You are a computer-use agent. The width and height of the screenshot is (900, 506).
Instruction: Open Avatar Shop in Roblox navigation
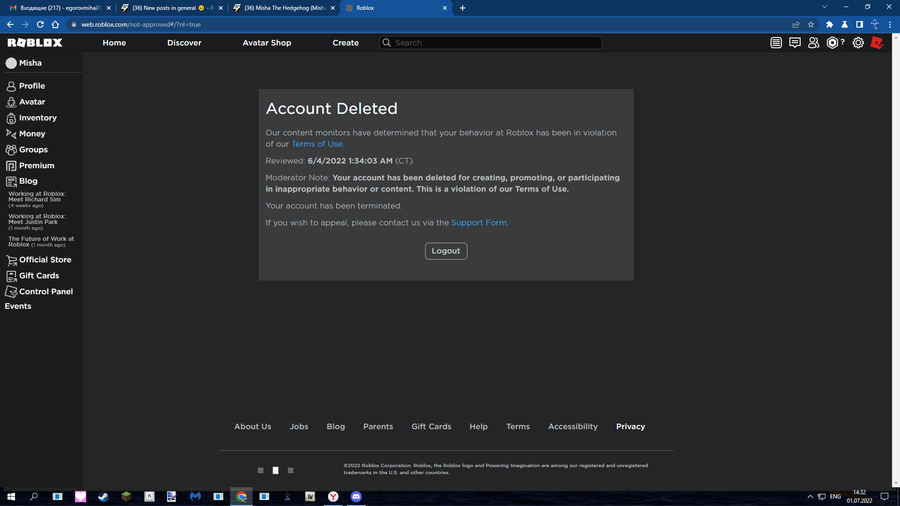[267, 42]
